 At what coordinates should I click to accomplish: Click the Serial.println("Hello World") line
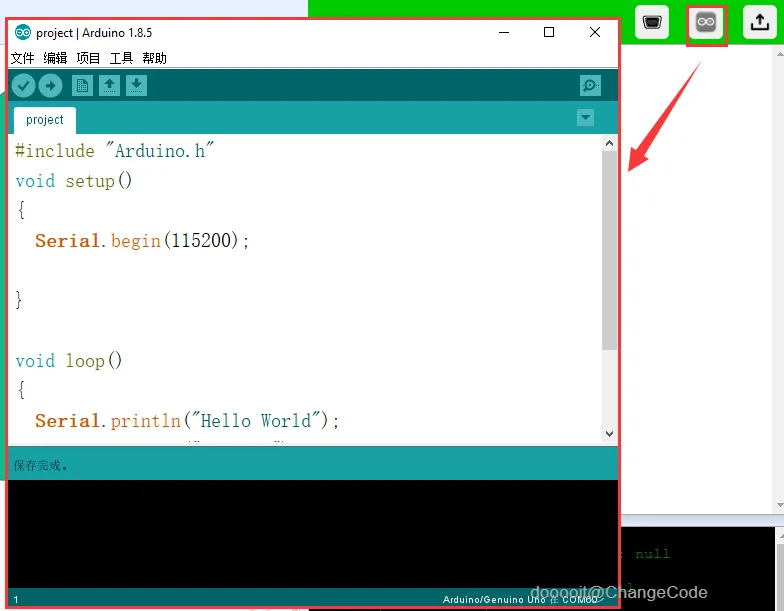[187, 420]
